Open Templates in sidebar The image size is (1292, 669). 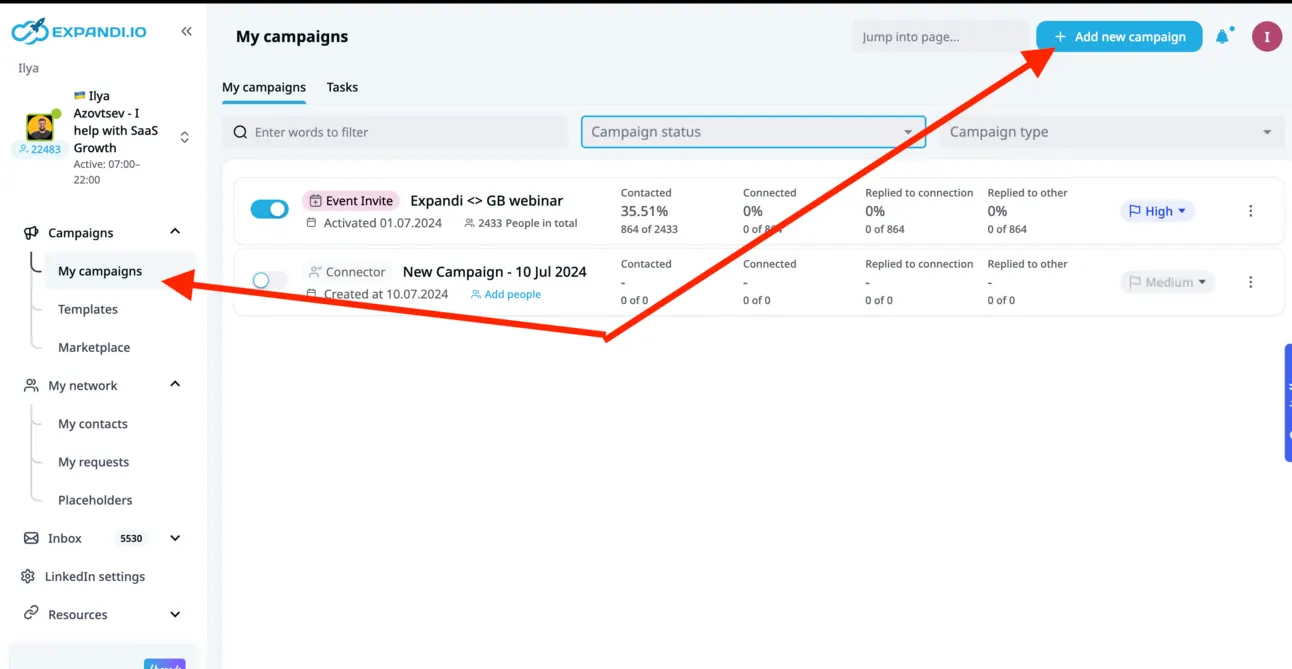pyautogui.click(x=88, y=309)
